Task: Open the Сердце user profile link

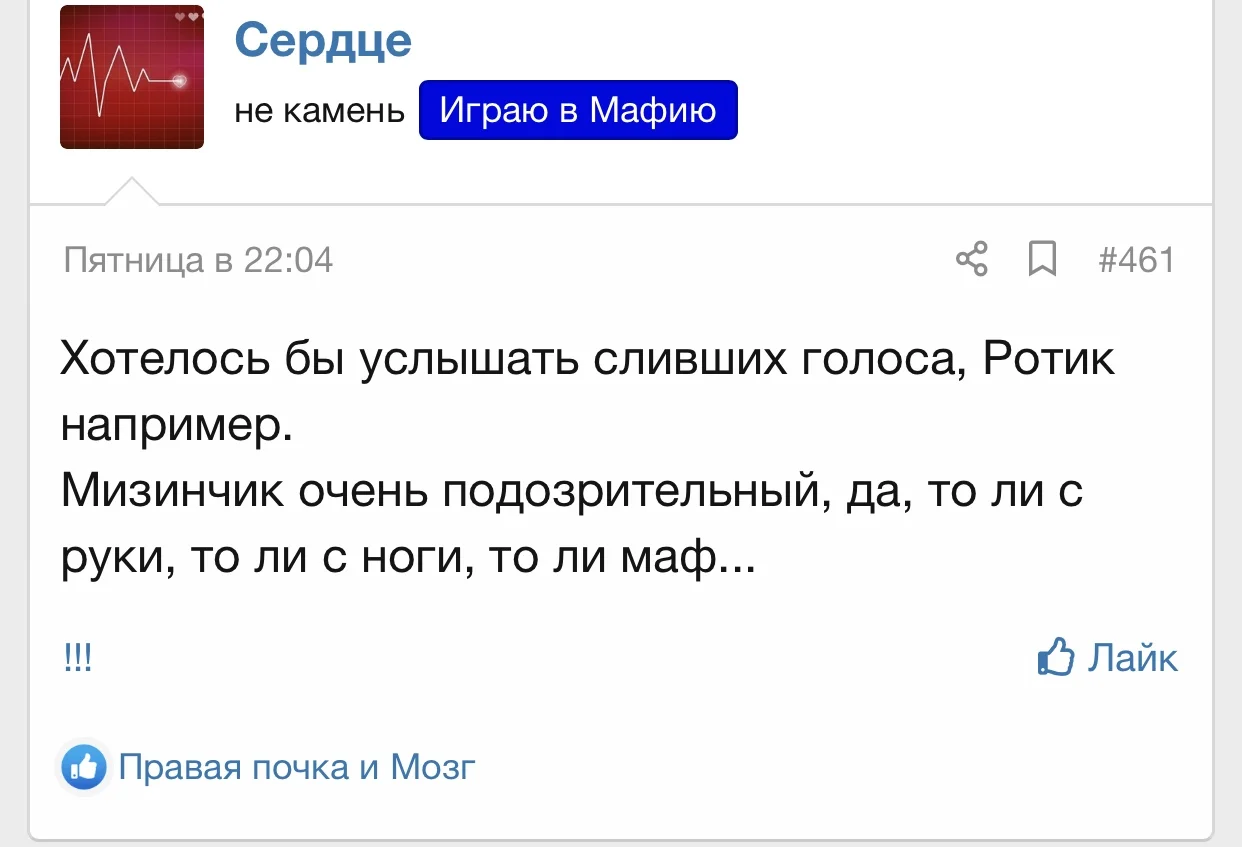Action: [x=323, y=40]
